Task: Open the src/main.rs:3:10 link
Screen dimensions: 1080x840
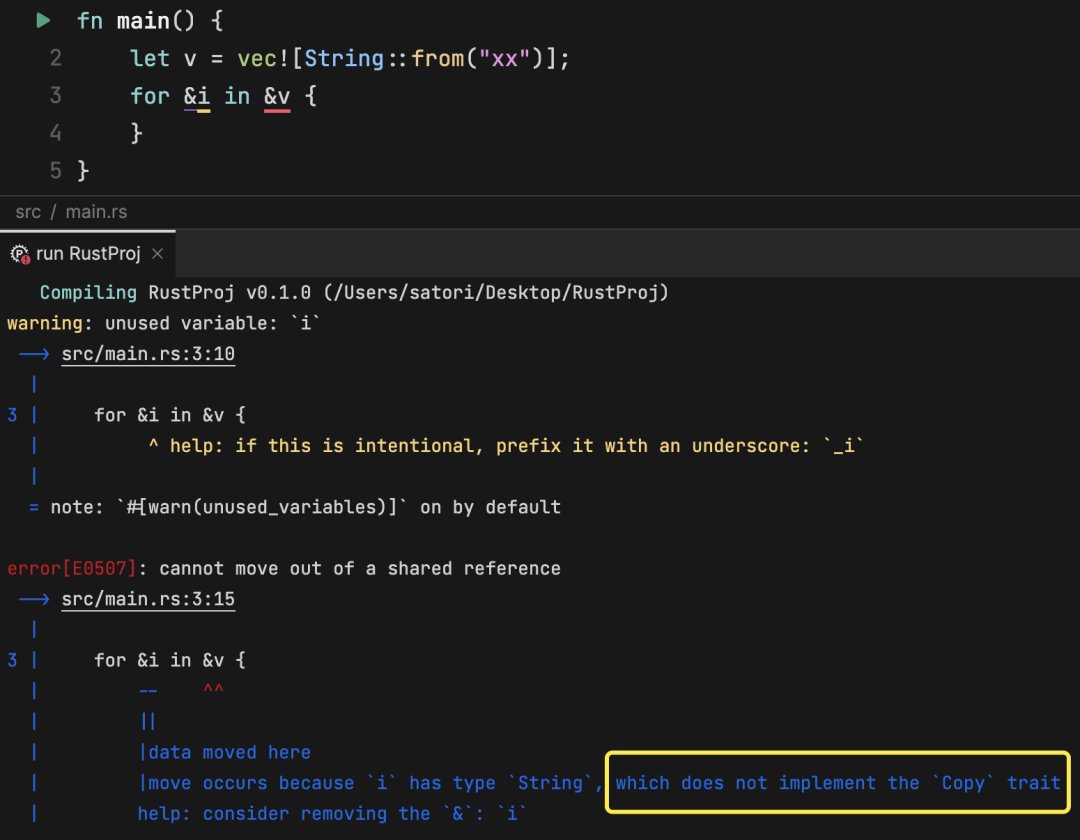Action: pos(148,354)
